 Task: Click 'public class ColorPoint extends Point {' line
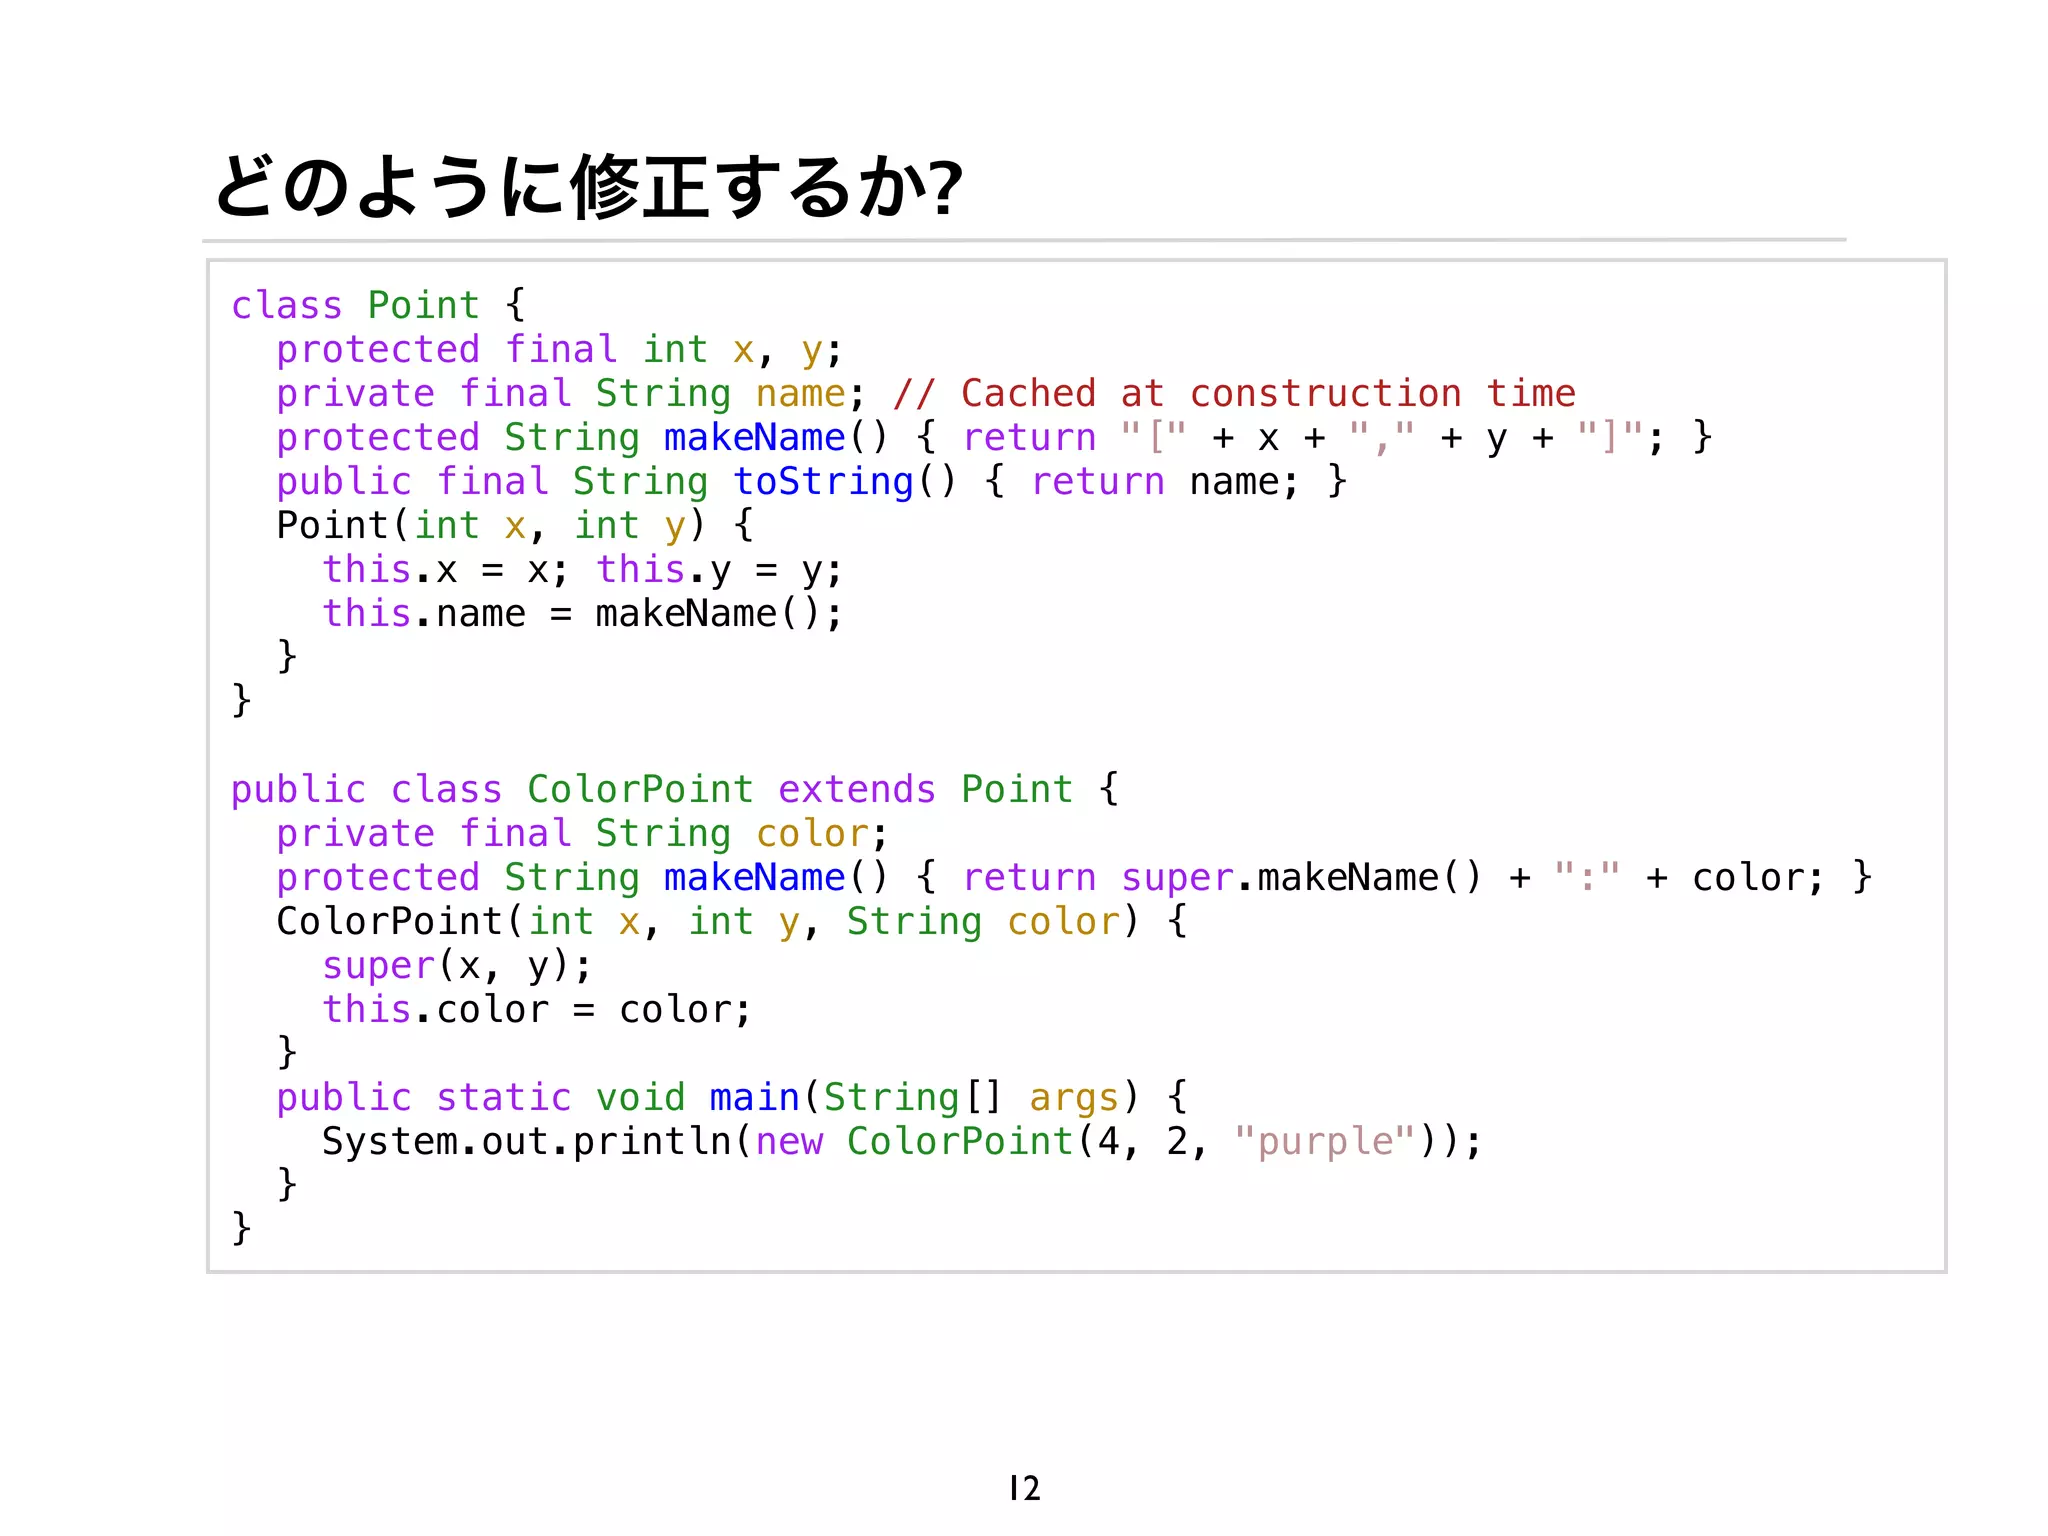pos(675,790)
